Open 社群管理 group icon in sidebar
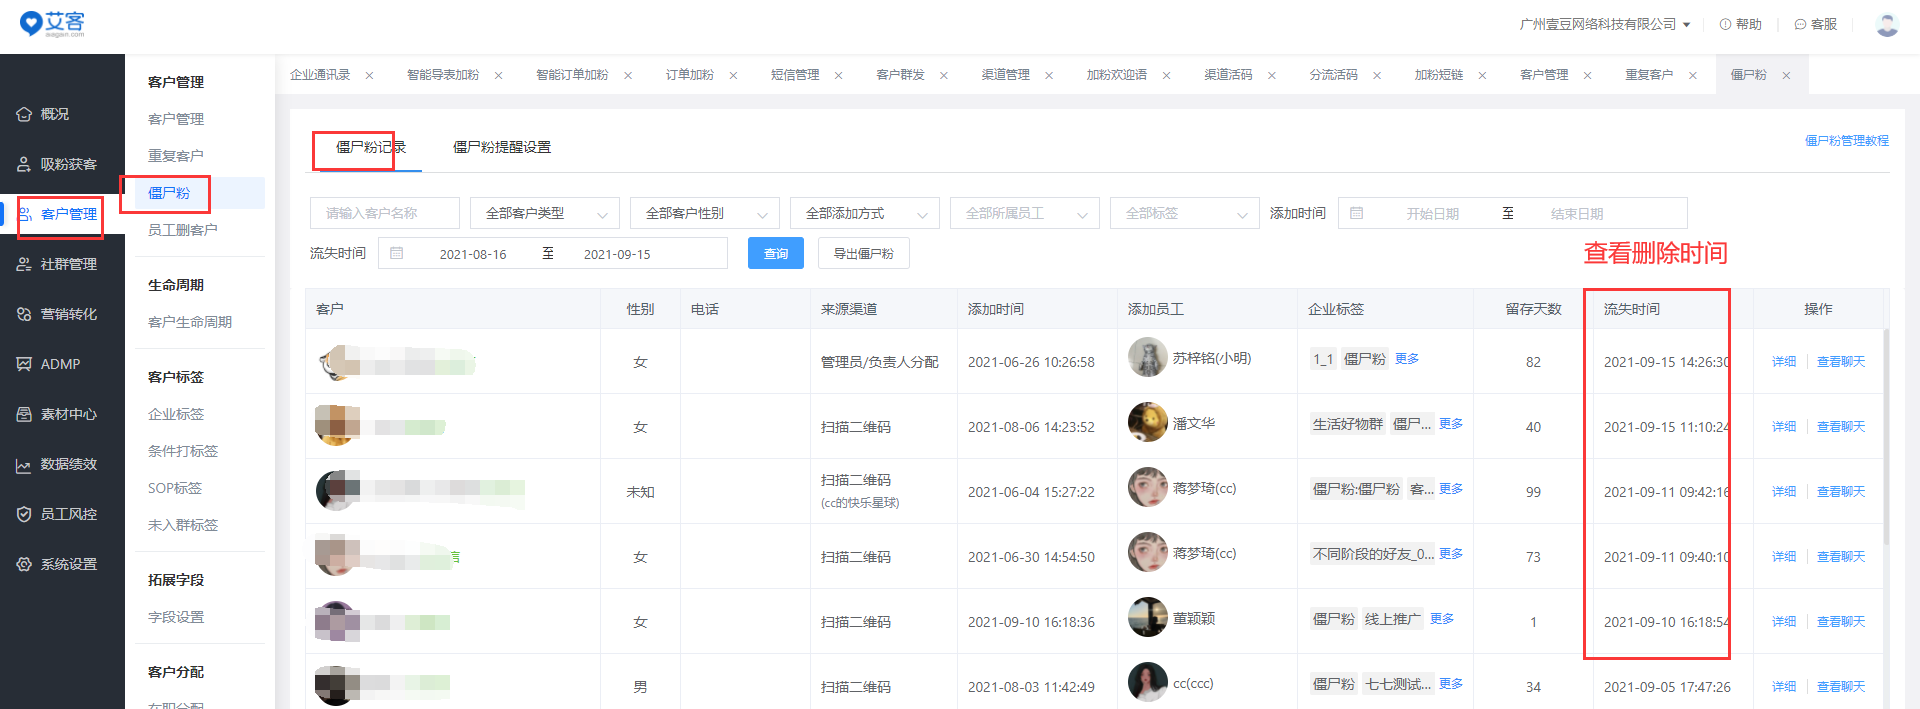Image resolution: width=1920 pixels, height=709 pixels. 24,264
